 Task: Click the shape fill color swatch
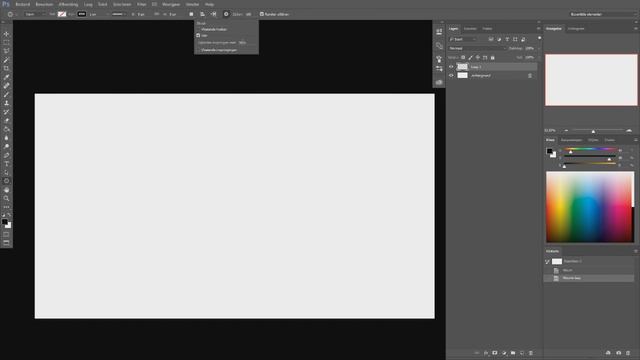pos(62,14)
